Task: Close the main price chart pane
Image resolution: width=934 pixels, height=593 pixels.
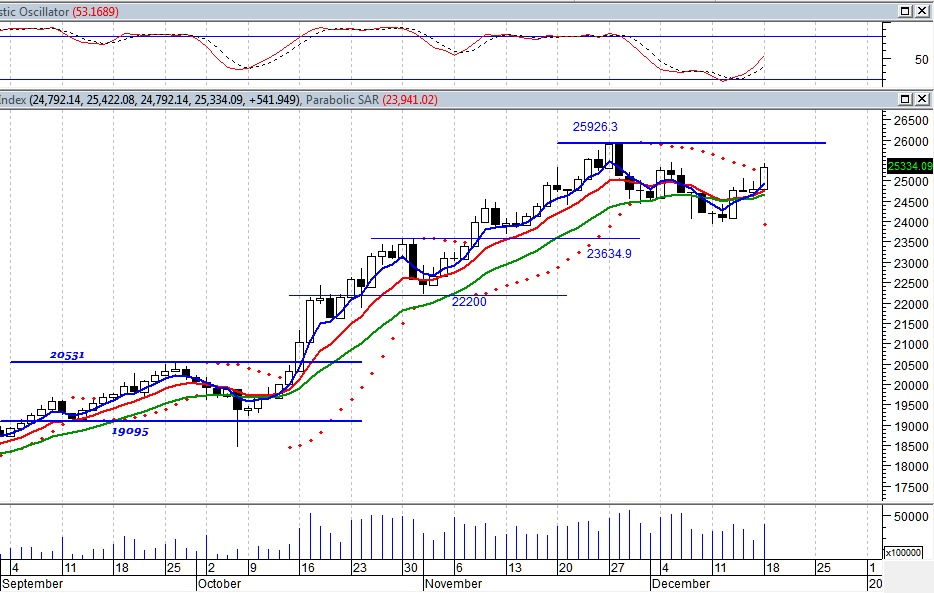Action: pyautogui.click(x=923, y=100)
